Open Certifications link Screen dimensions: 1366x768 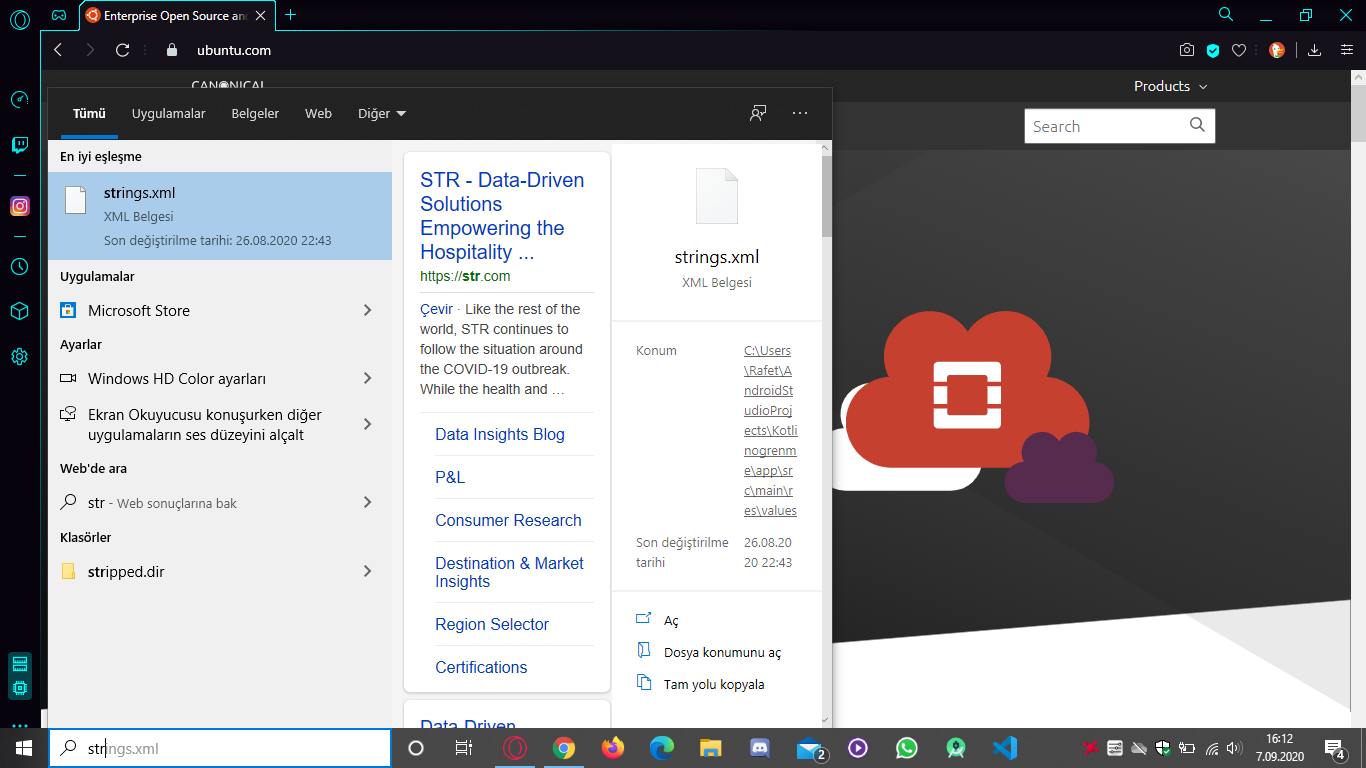pyautogui.click(x=481, y=667)
